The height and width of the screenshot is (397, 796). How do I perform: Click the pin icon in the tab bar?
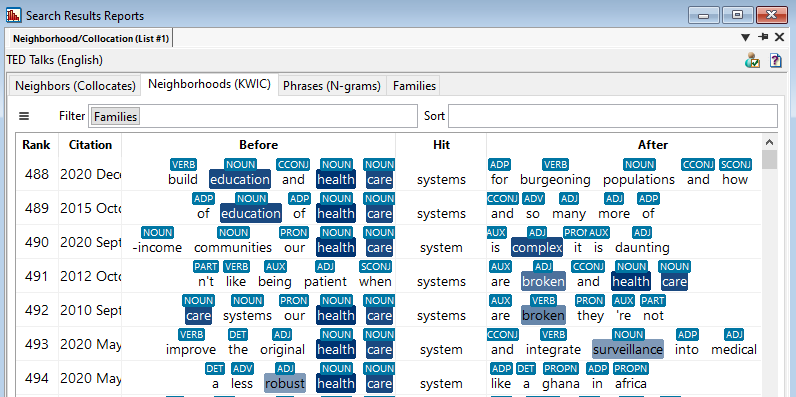click(762, 37)
